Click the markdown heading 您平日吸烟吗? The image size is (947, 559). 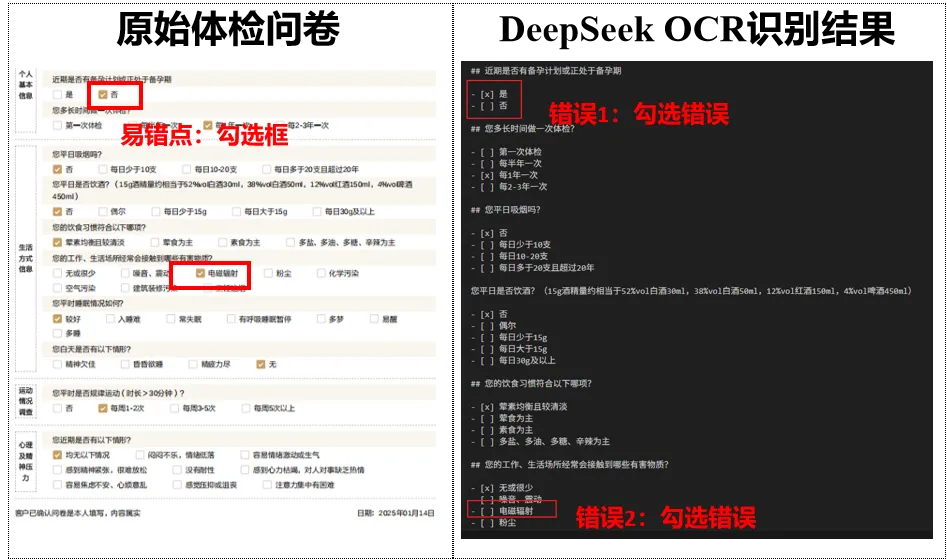coord(512,210)
